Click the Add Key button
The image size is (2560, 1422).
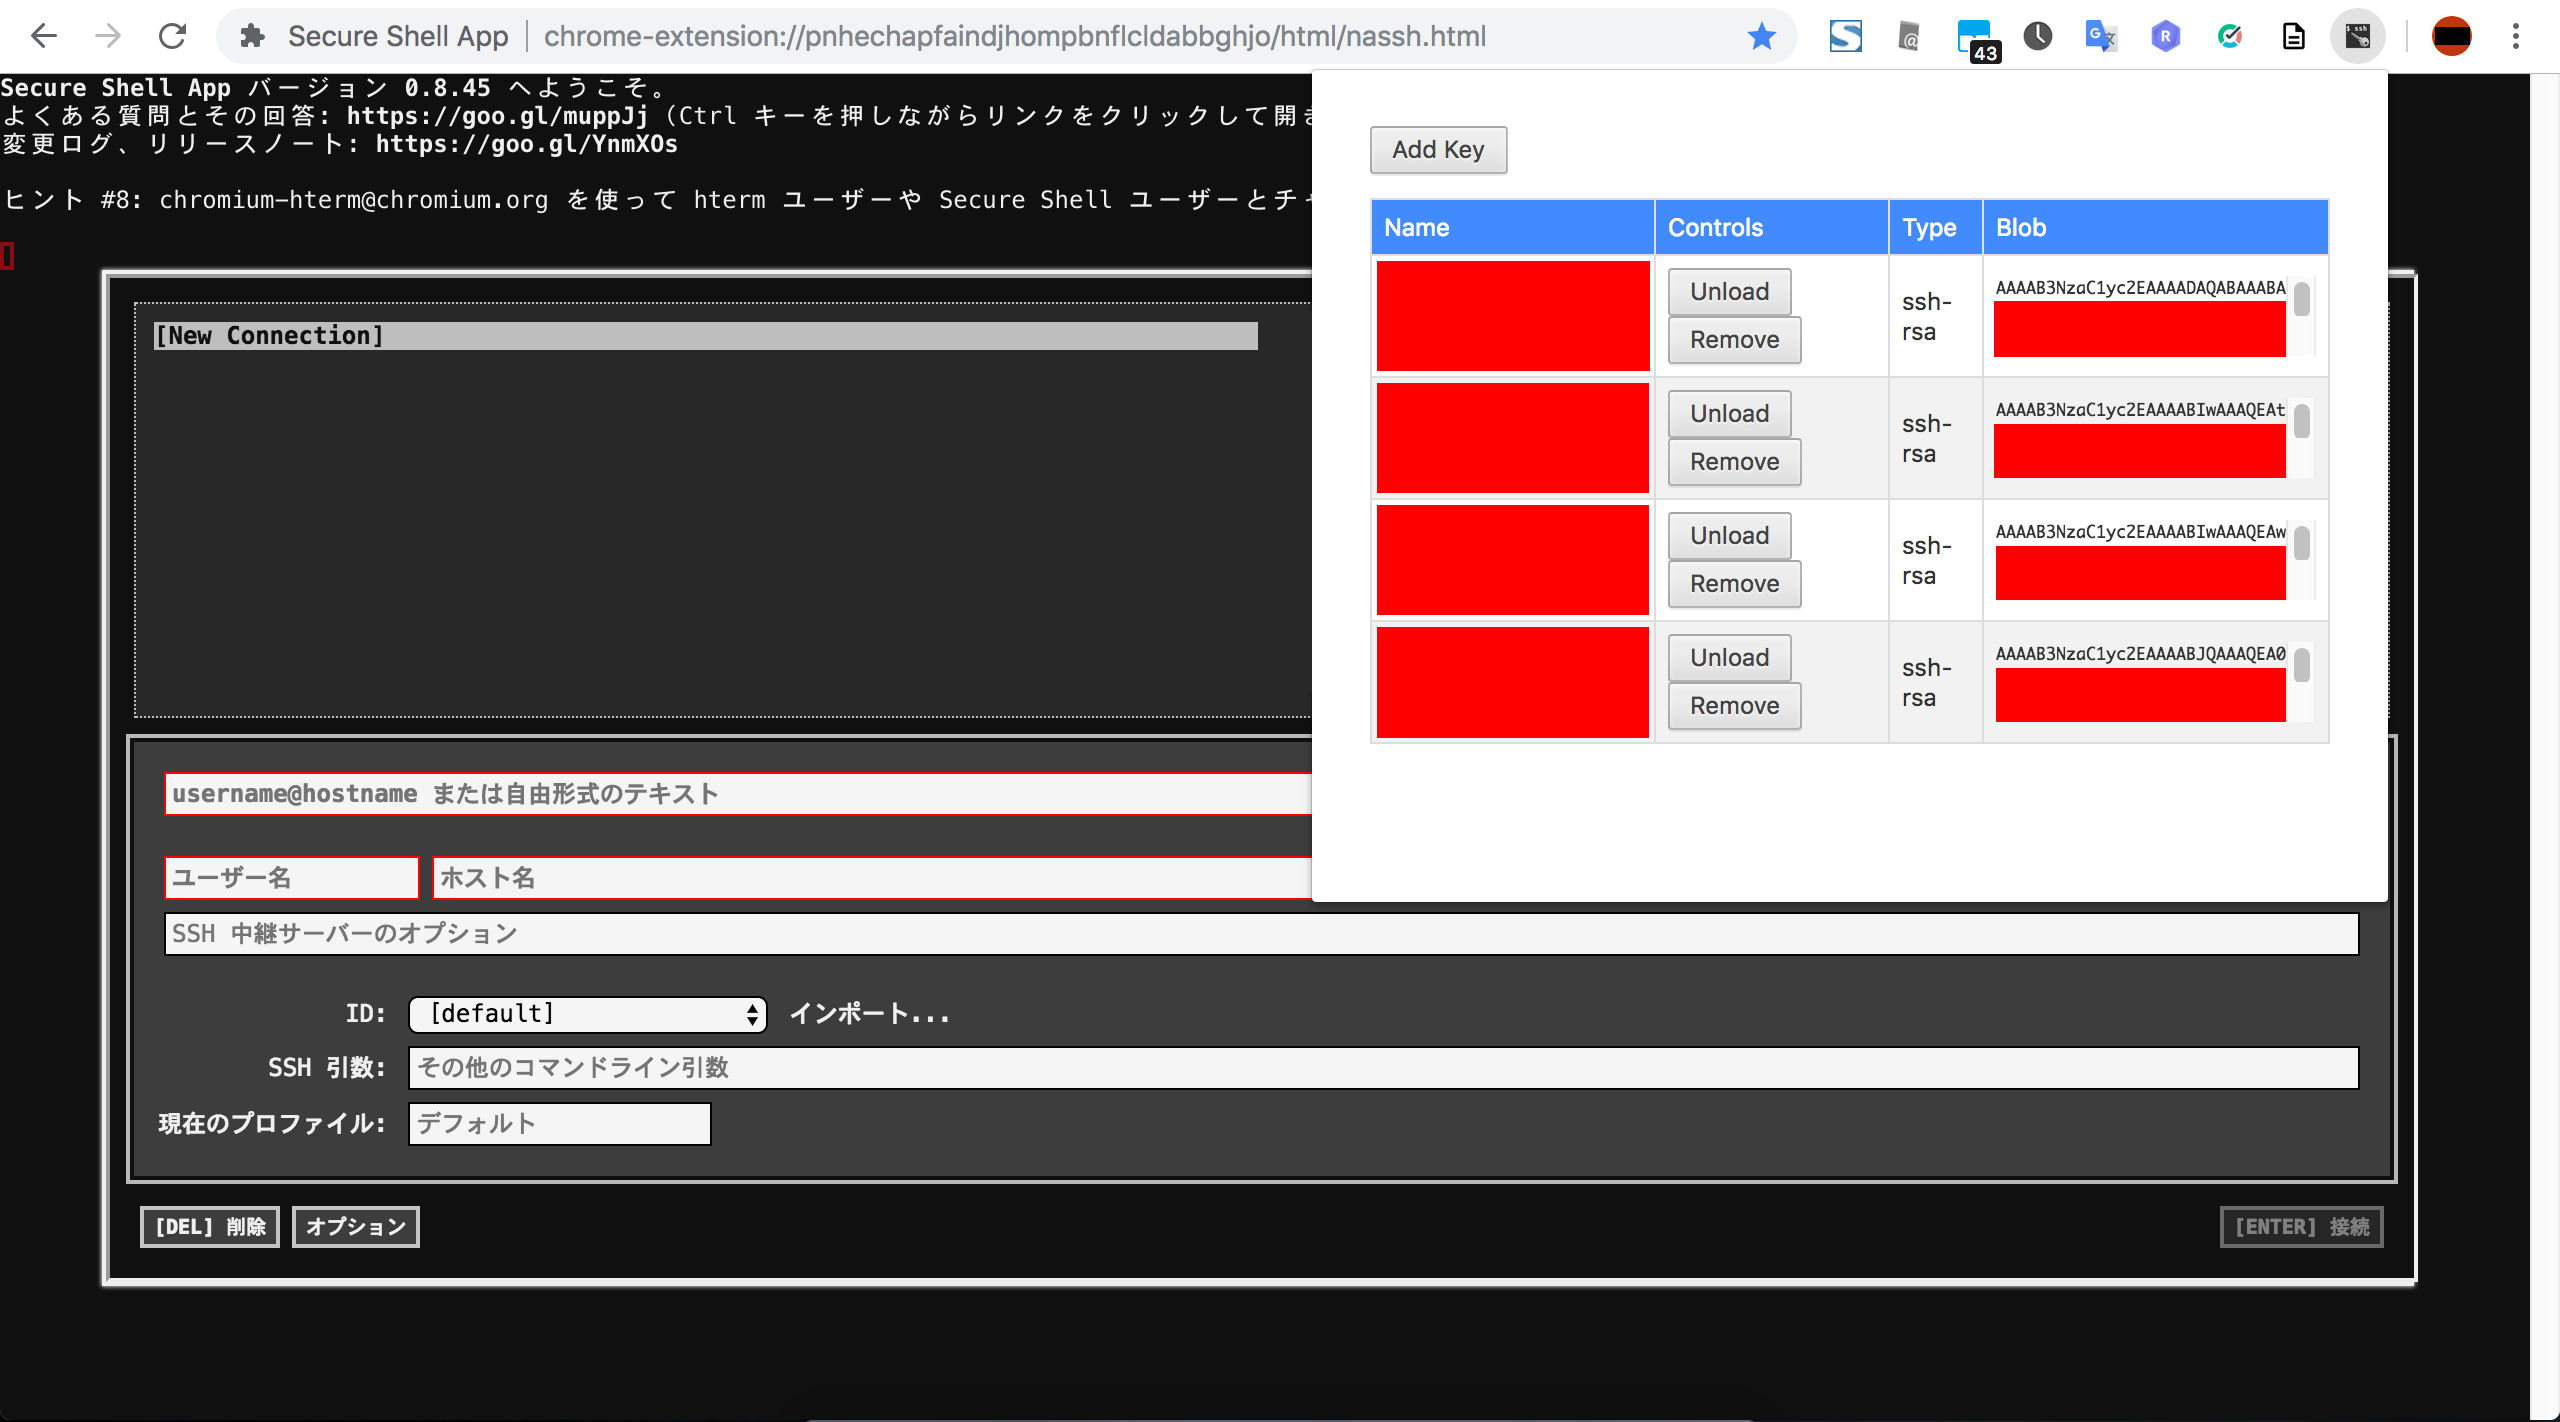tap(1437, 149)
